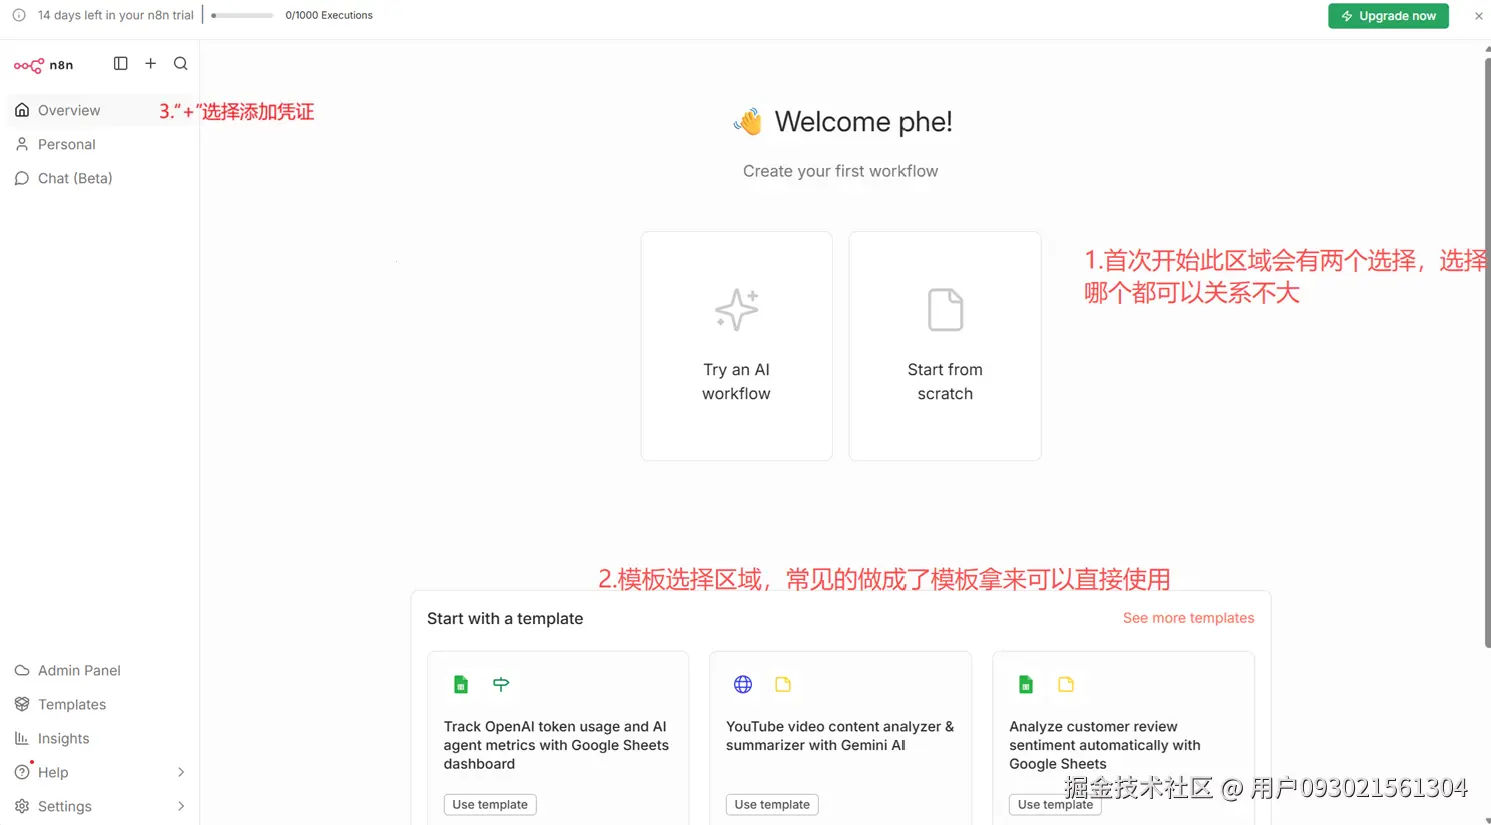Click yellow note icon on YouTube template
1491x825 pixels.
pyautogui.click(x=783, y=685)
